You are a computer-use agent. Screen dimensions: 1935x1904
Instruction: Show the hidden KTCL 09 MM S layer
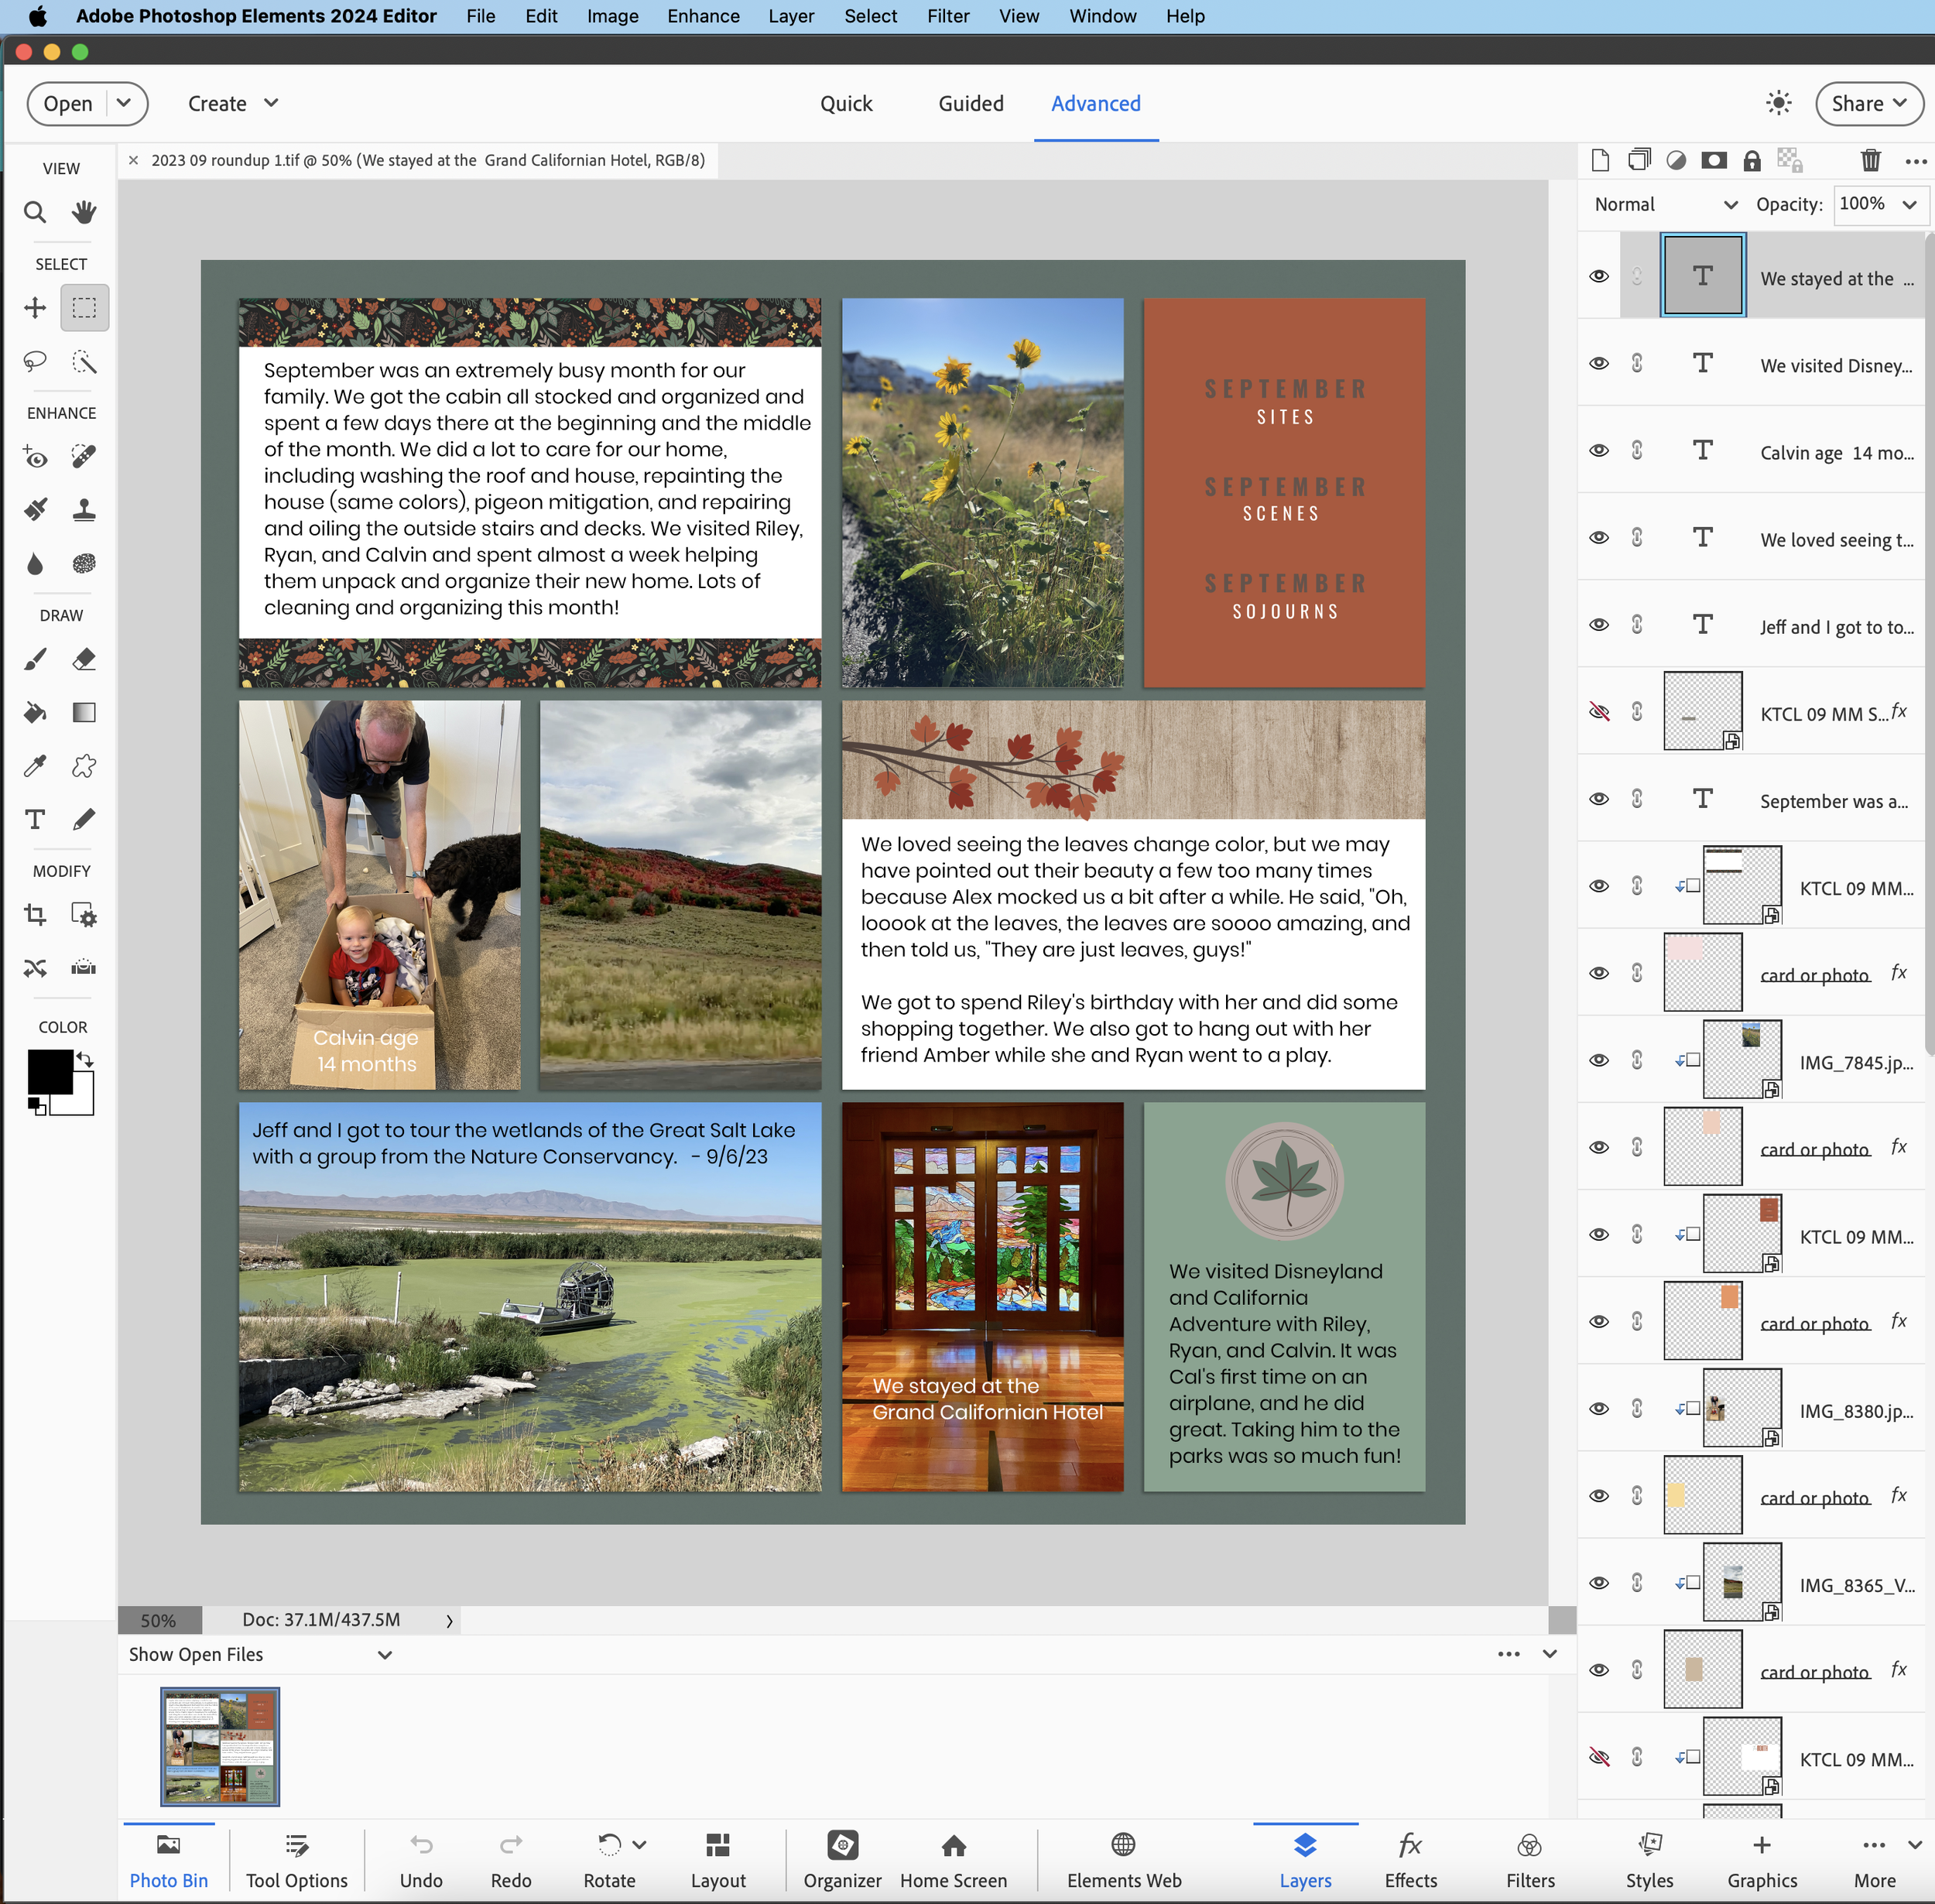[1600, 712]
